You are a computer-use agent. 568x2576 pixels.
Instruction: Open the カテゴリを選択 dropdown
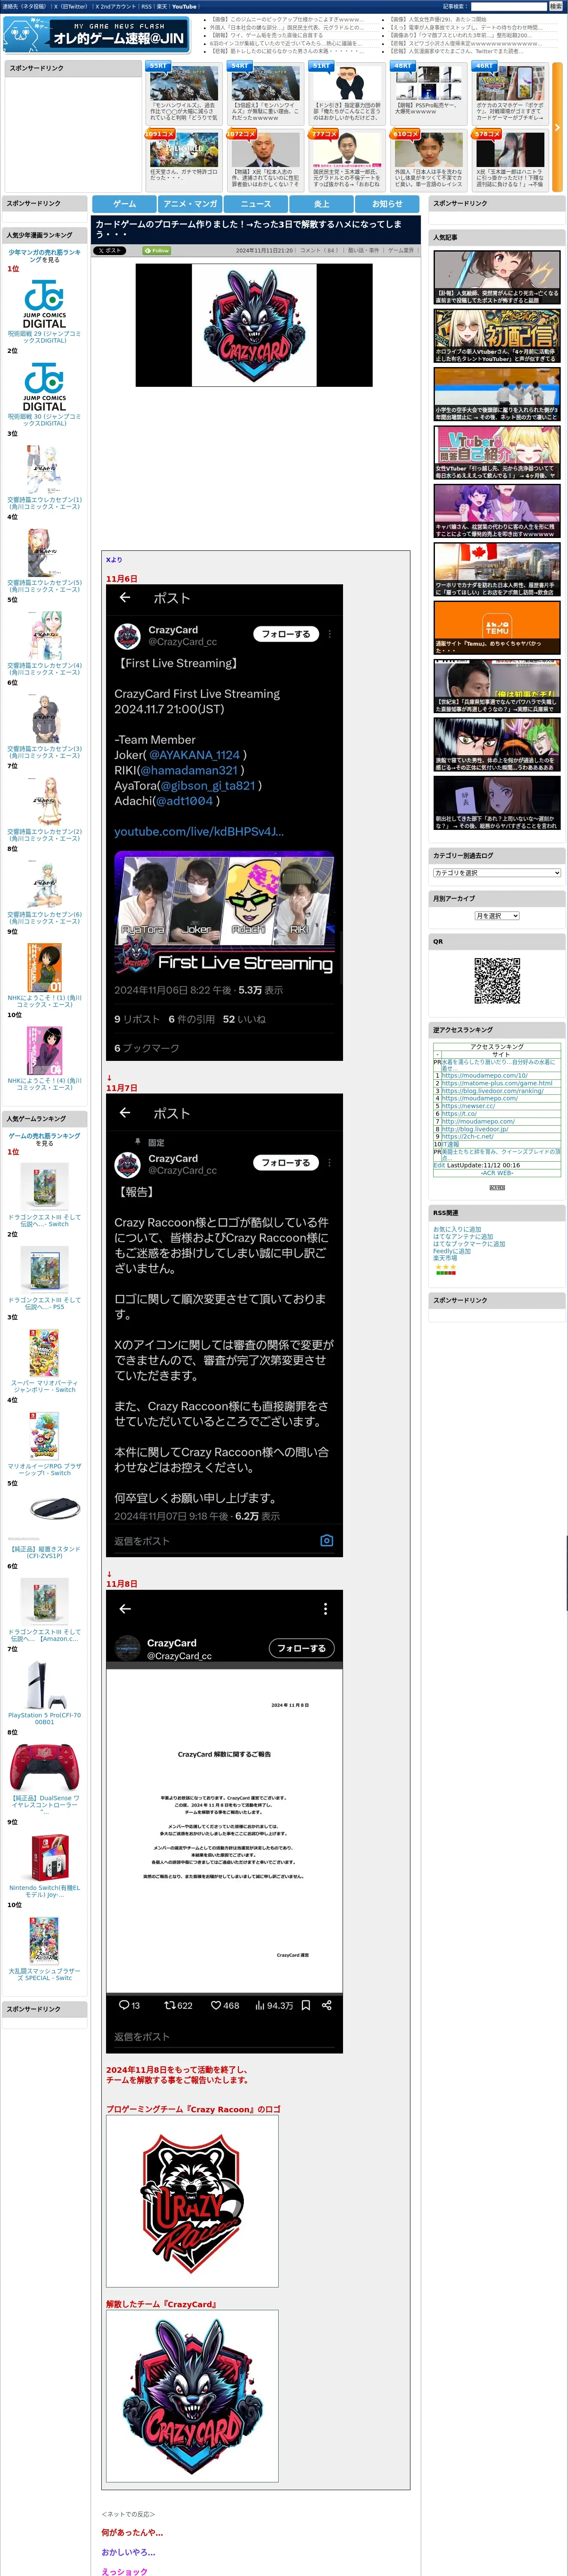click(497, 873)
